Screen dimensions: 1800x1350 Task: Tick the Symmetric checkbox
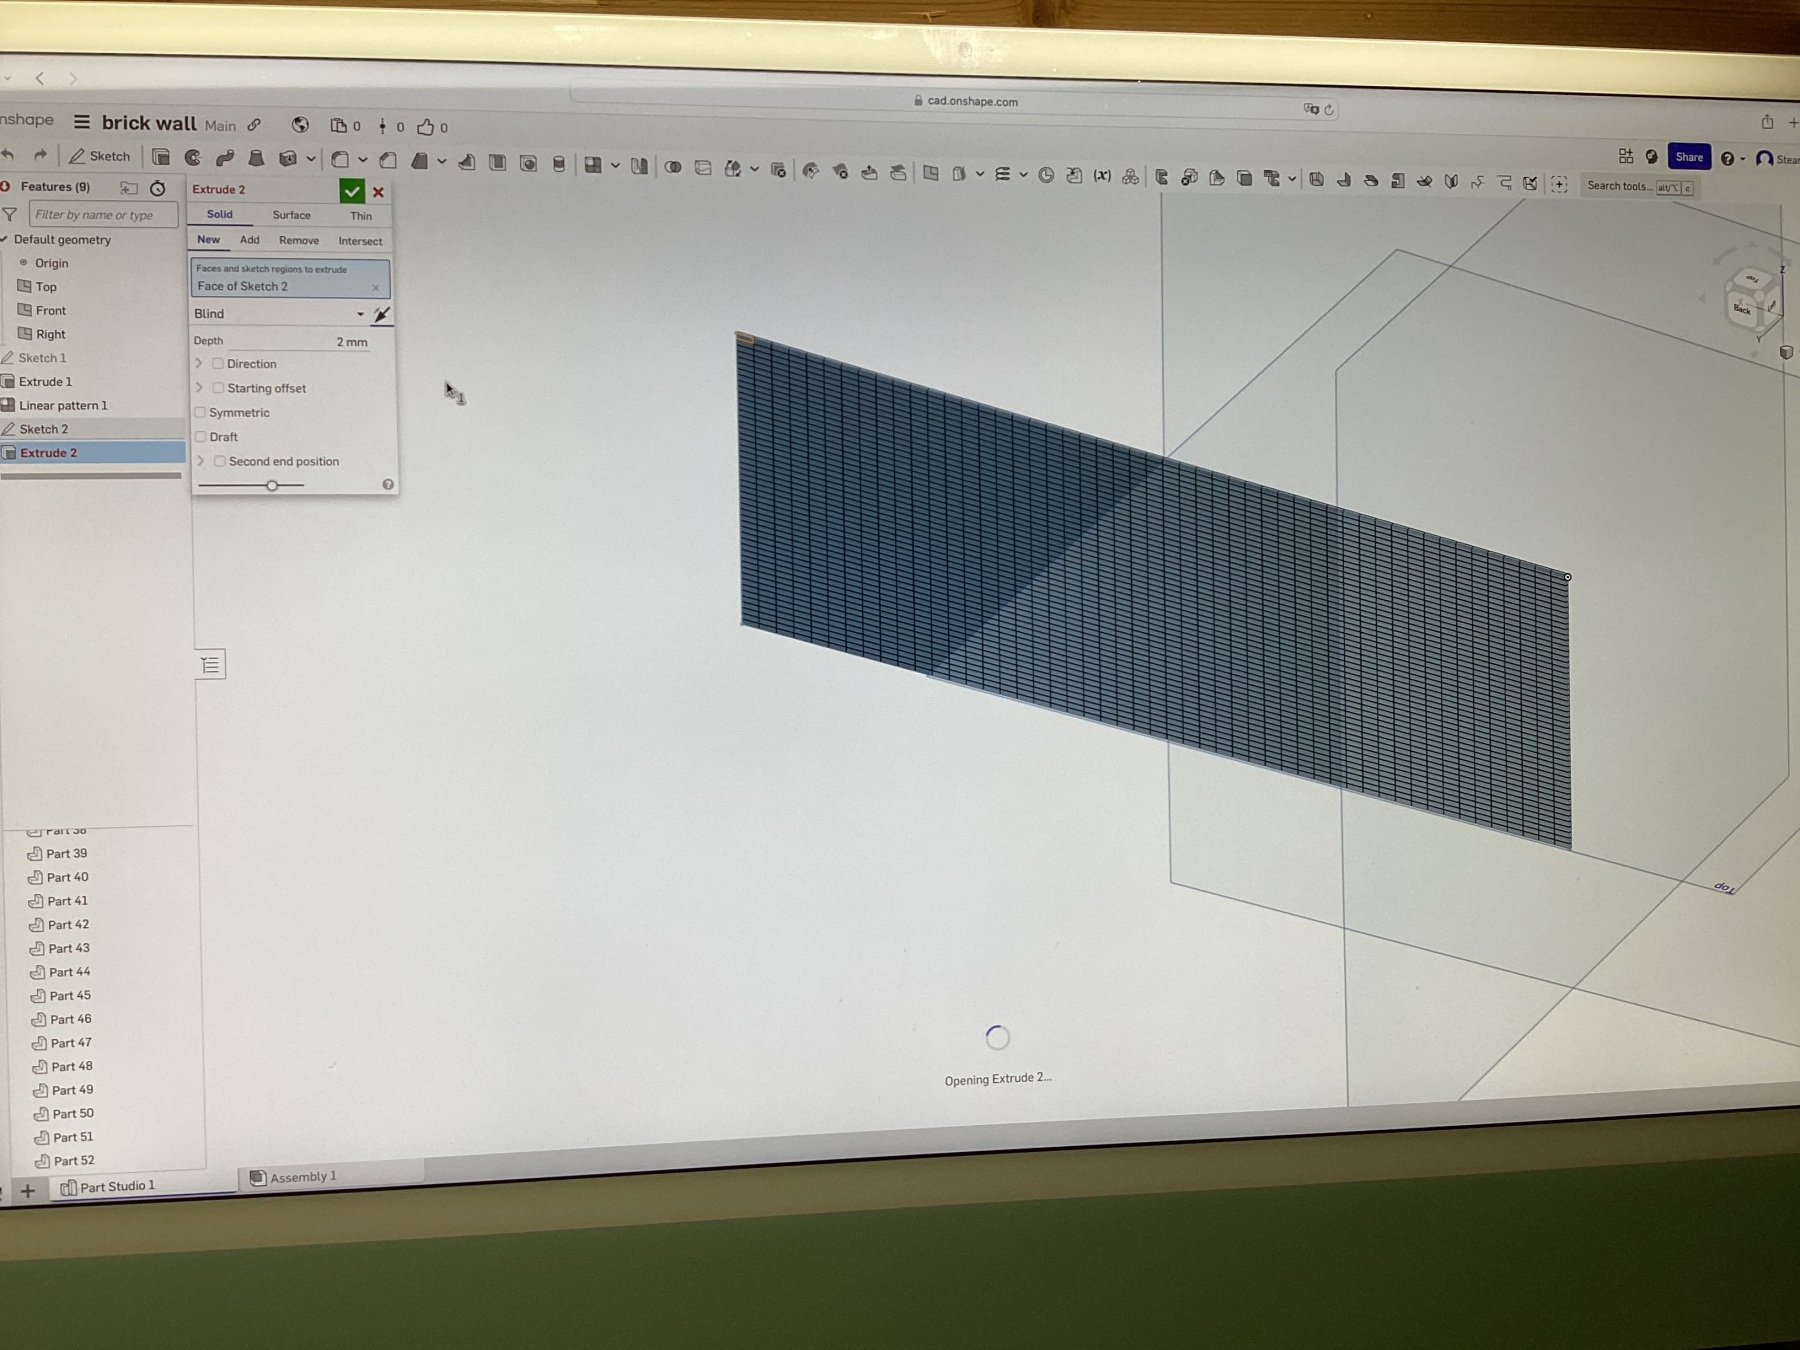pos(200,412)
